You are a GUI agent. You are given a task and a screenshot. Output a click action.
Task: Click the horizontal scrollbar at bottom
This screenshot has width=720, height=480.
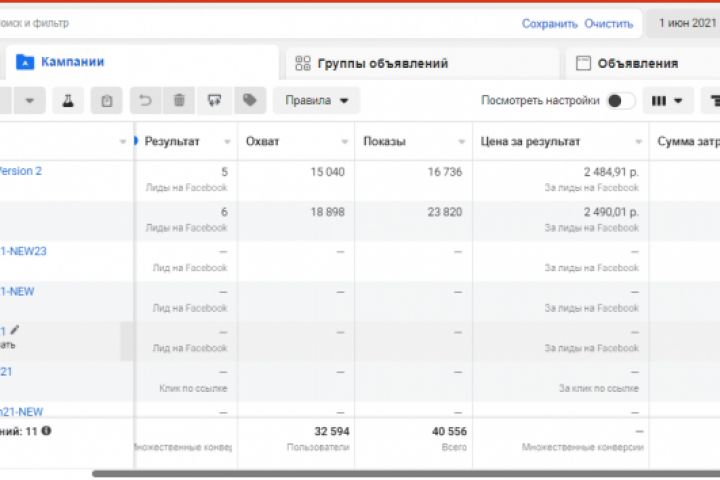pyautogui.click(x=400, y=474)
